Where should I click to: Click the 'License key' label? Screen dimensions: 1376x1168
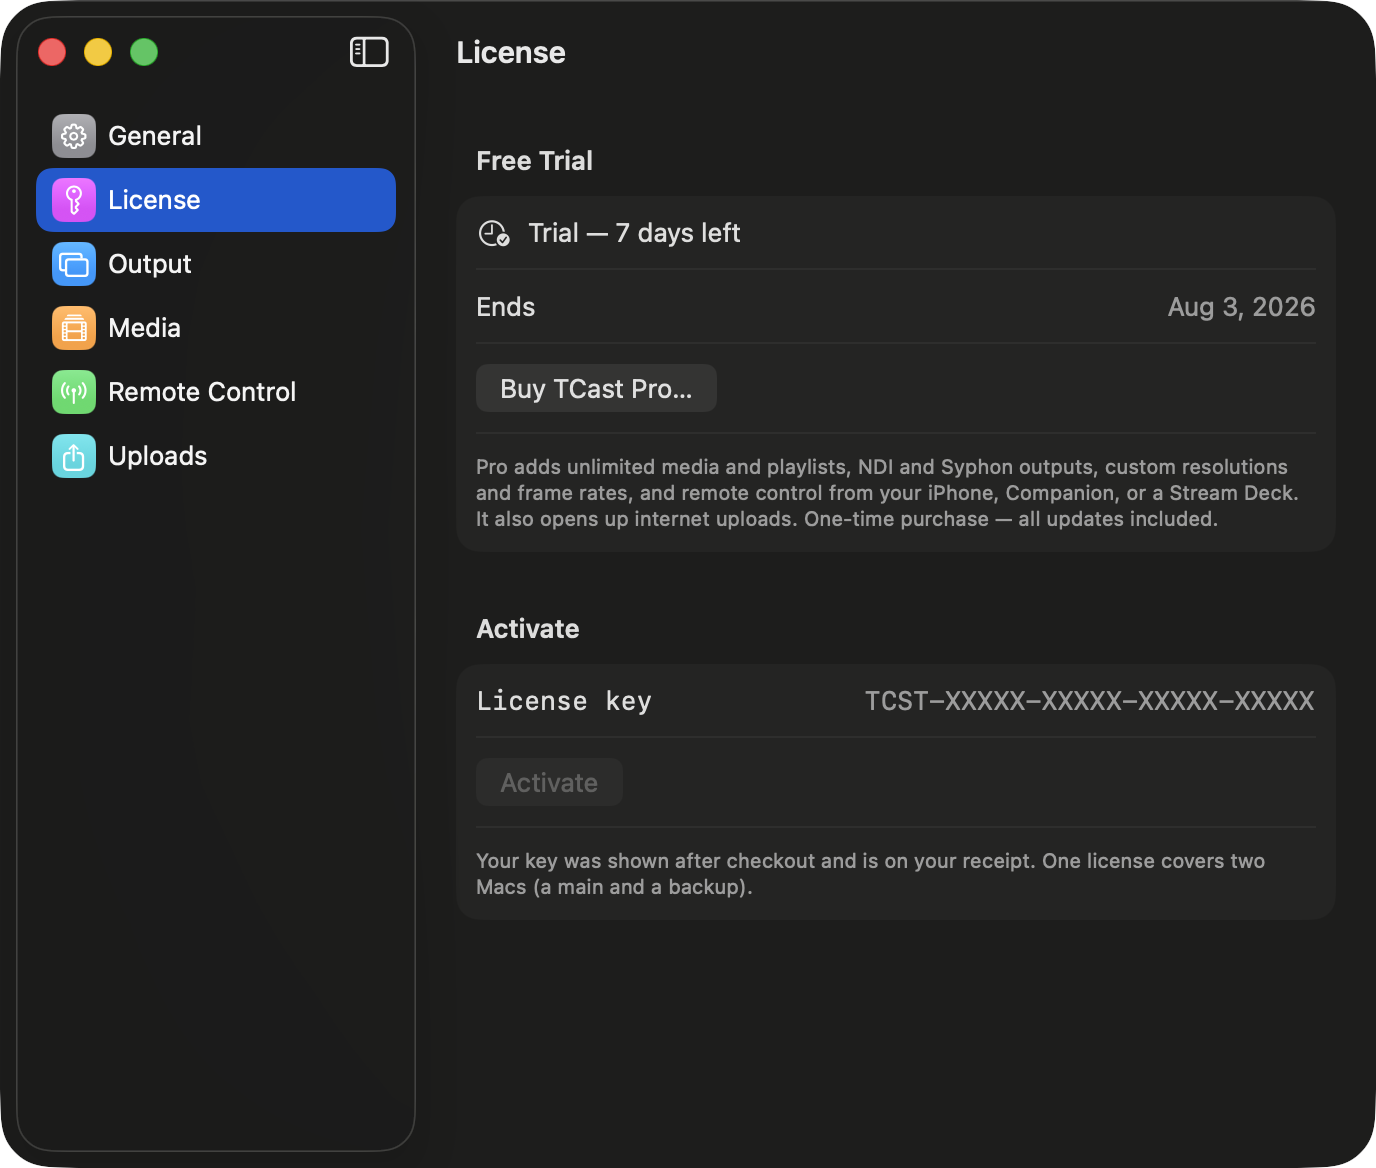click(x=564, y=701)
